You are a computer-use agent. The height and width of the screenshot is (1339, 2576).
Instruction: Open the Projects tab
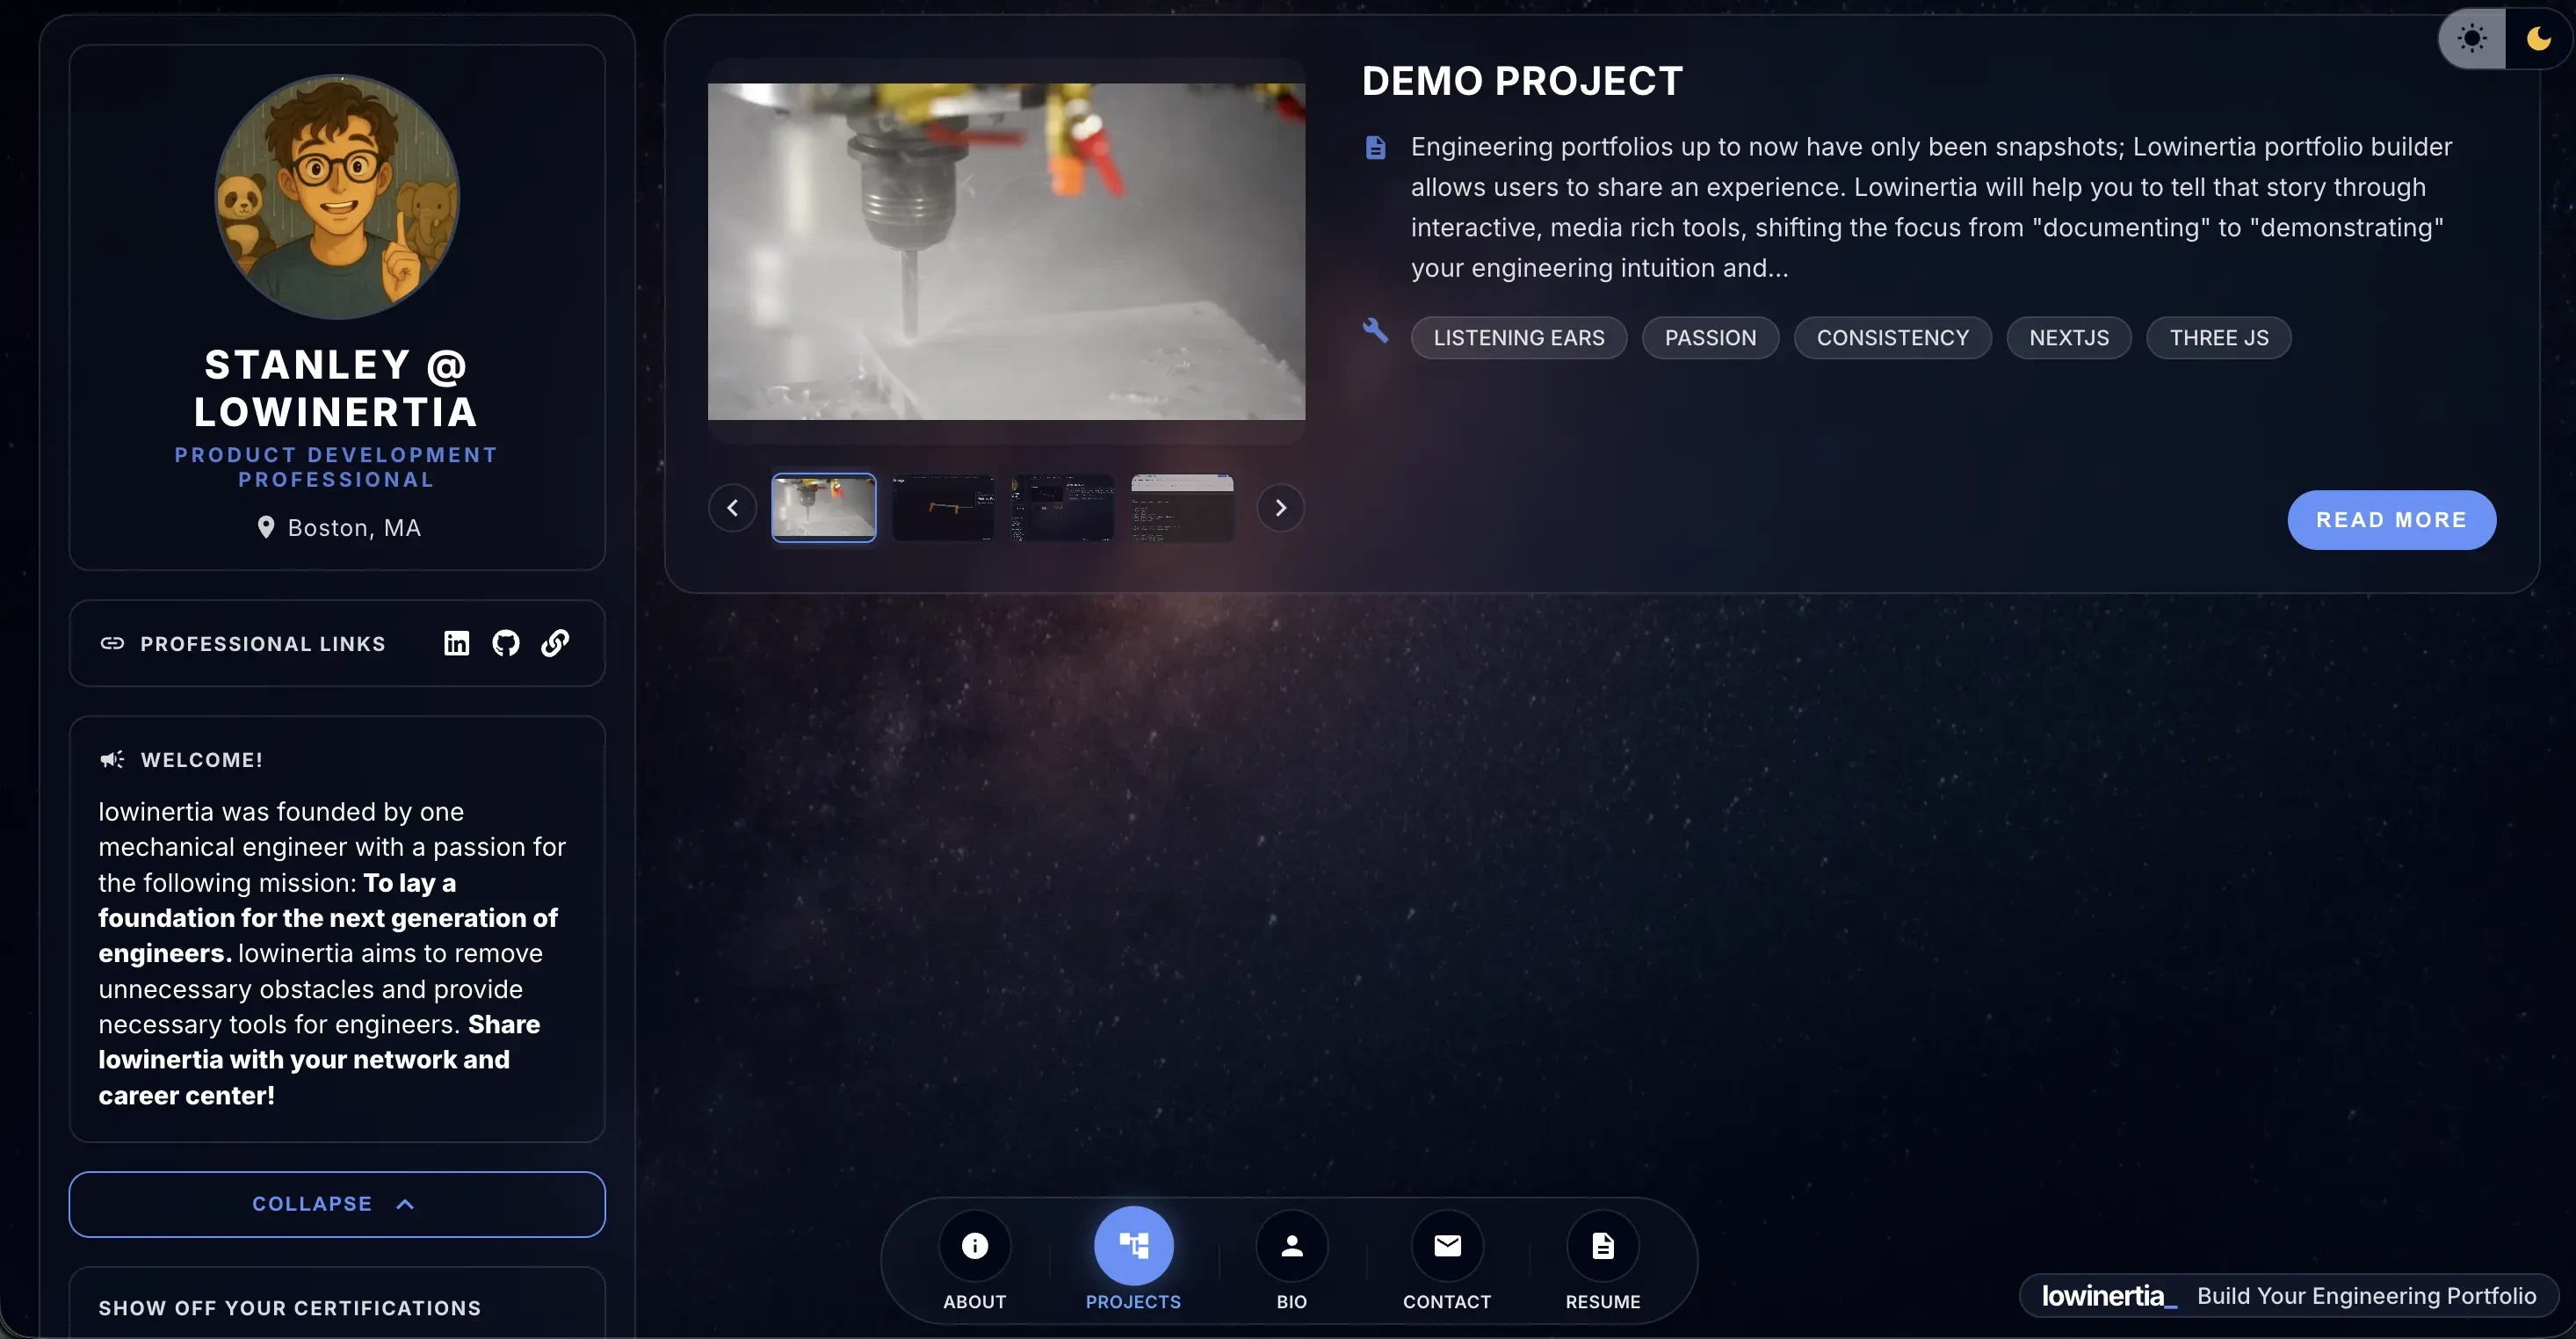(1133, 1245)
